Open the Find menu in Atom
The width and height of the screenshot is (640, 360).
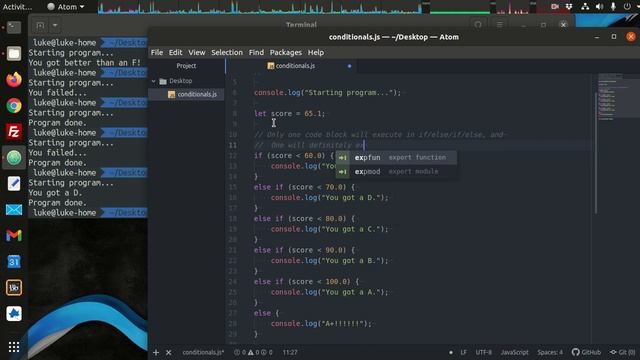256,53
